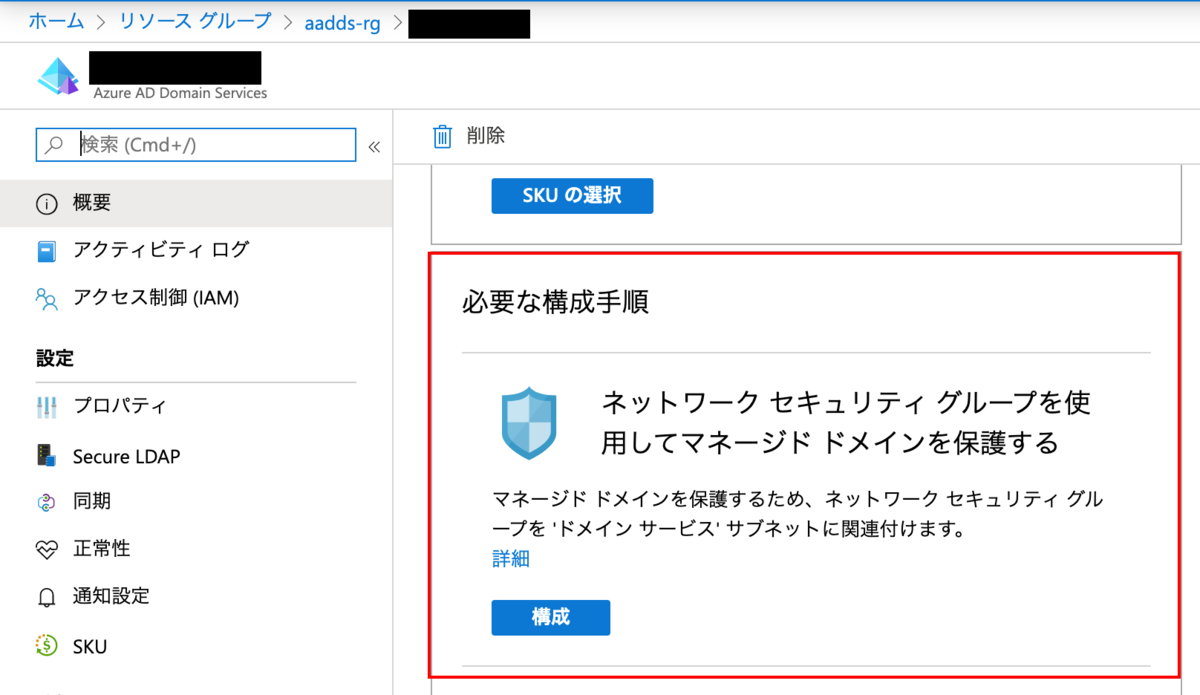Collapse the sidebar with double chevron
Image resolution: width=1200 pixels, height=695 pixels.
click(375, 146)
